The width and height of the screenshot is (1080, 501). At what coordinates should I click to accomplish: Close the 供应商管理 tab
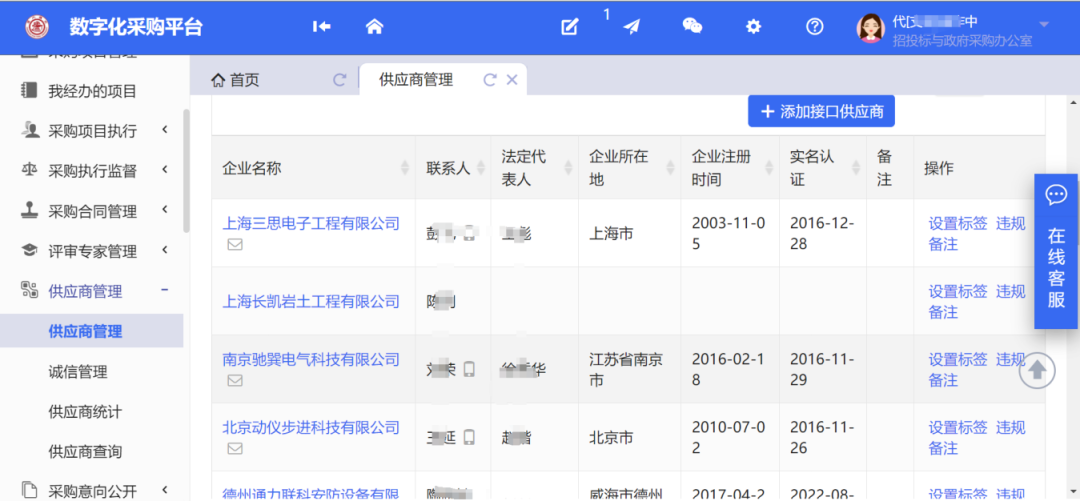point(512,80)
